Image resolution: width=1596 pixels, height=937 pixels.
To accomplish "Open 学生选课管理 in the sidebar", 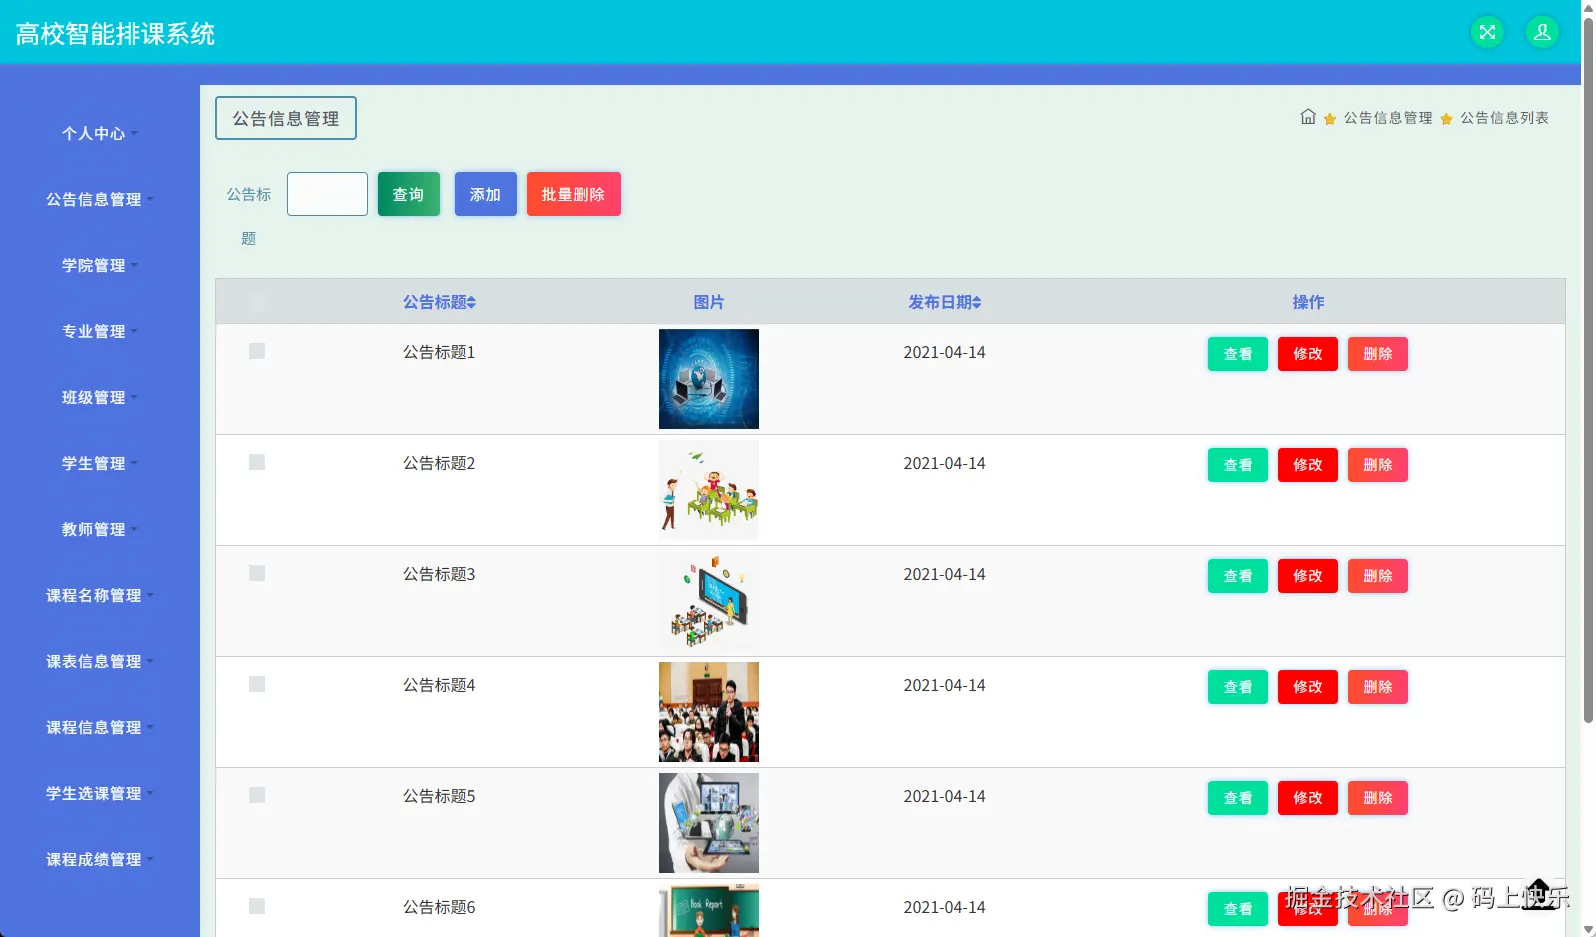I will click(100, 793).
